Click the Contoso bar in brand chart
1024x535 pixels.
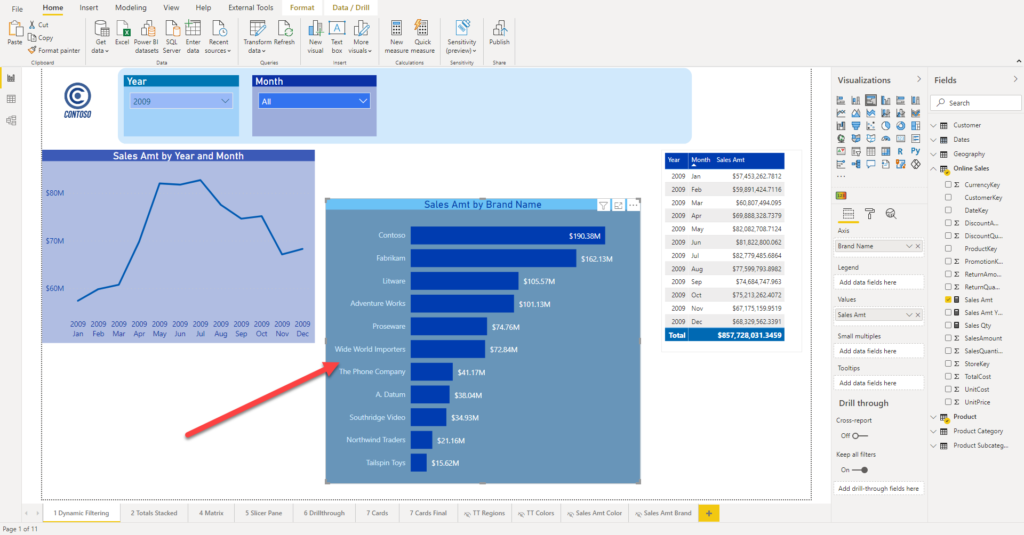point(507,236)
